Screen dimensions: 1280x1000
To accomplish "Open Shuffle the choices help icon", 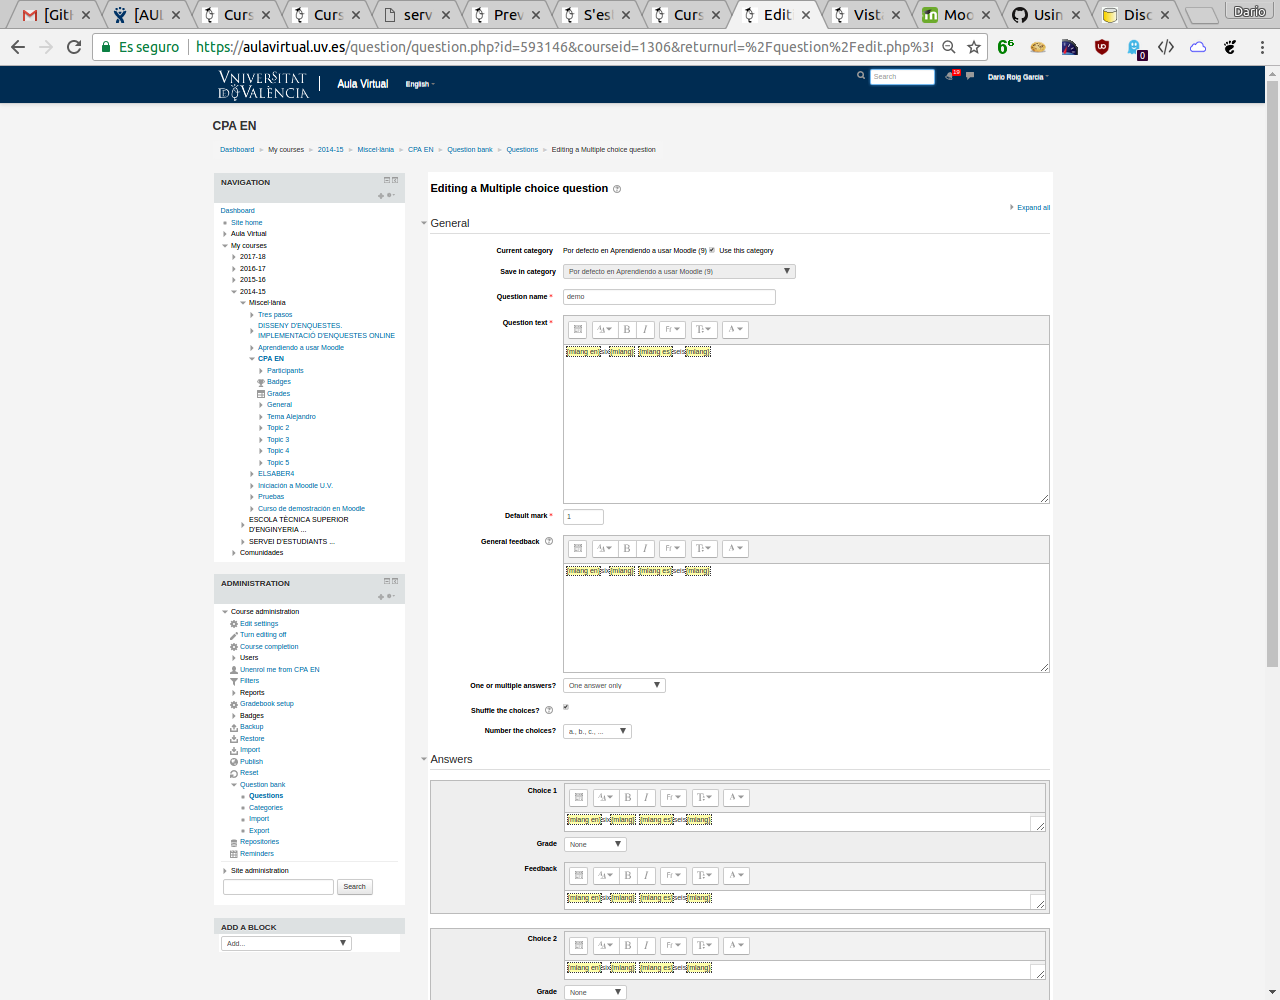I will click(x=549, y=711).
